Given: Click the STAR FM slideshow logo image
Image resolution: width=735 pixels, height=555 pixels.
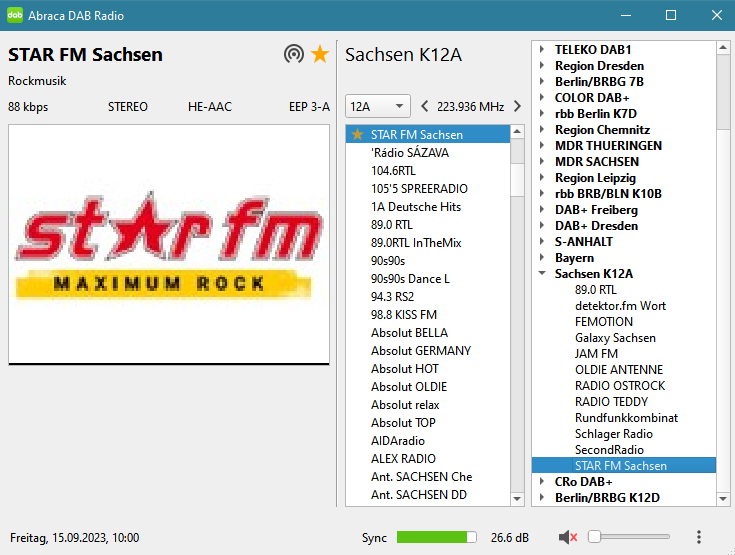Looking at the screenshot, I should tap(169, 244).
